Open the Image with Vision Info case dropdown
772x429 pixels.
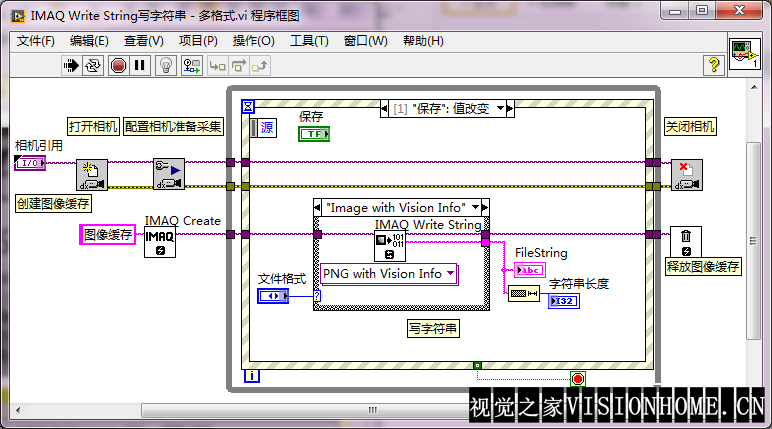(x=475, y=207)
